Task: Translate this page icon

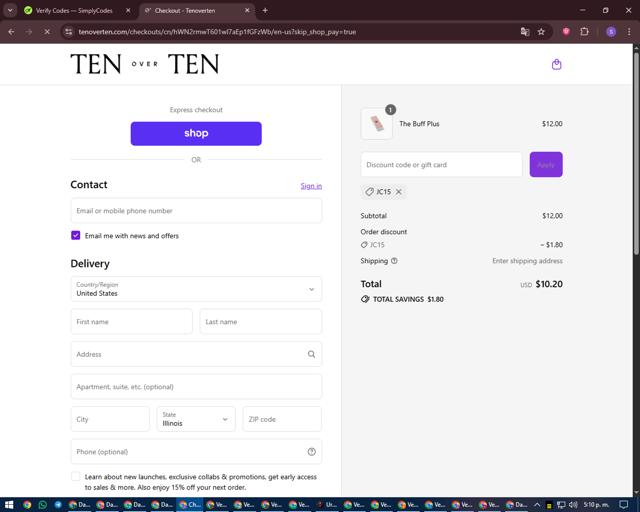Action: 525,32
